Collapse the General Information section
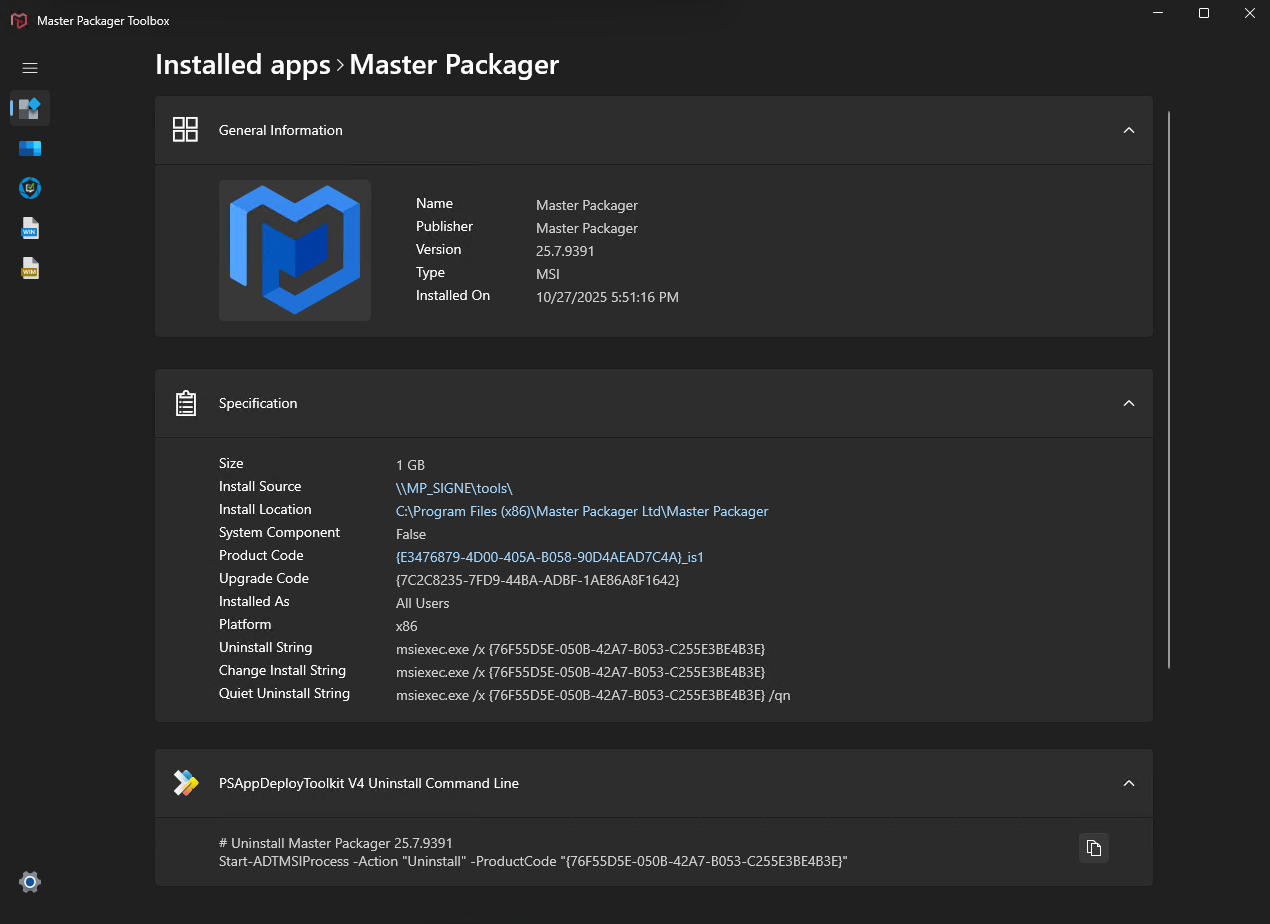Image resolution: width=1270 pixels, height=924 pixels. (1128, 130)
